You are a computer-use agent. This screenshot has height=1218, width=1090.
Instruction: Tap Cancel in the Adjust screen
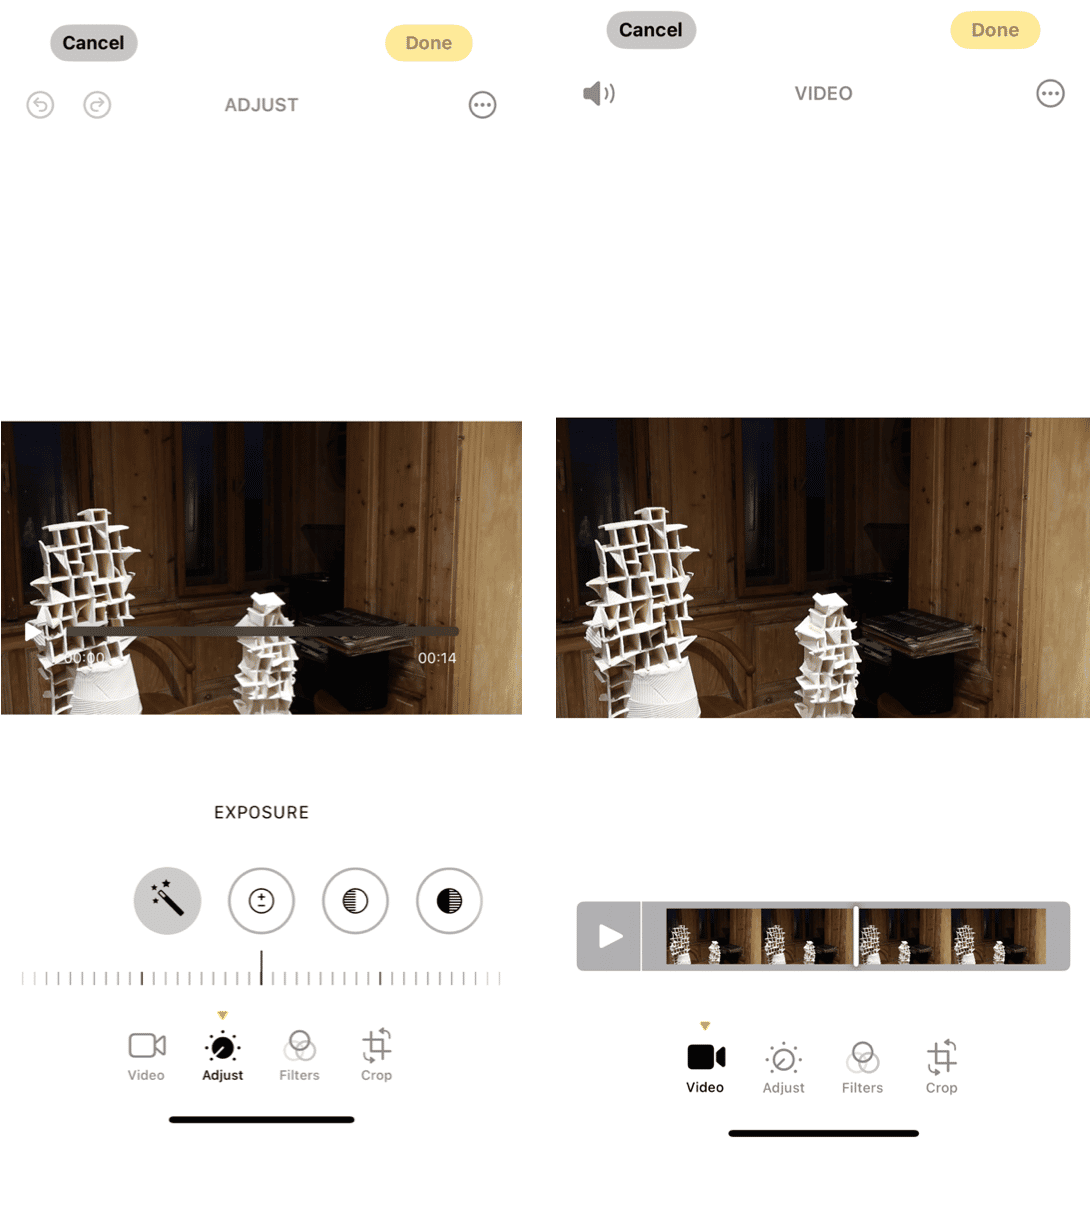pyautogui.click(x=94, y=43)
